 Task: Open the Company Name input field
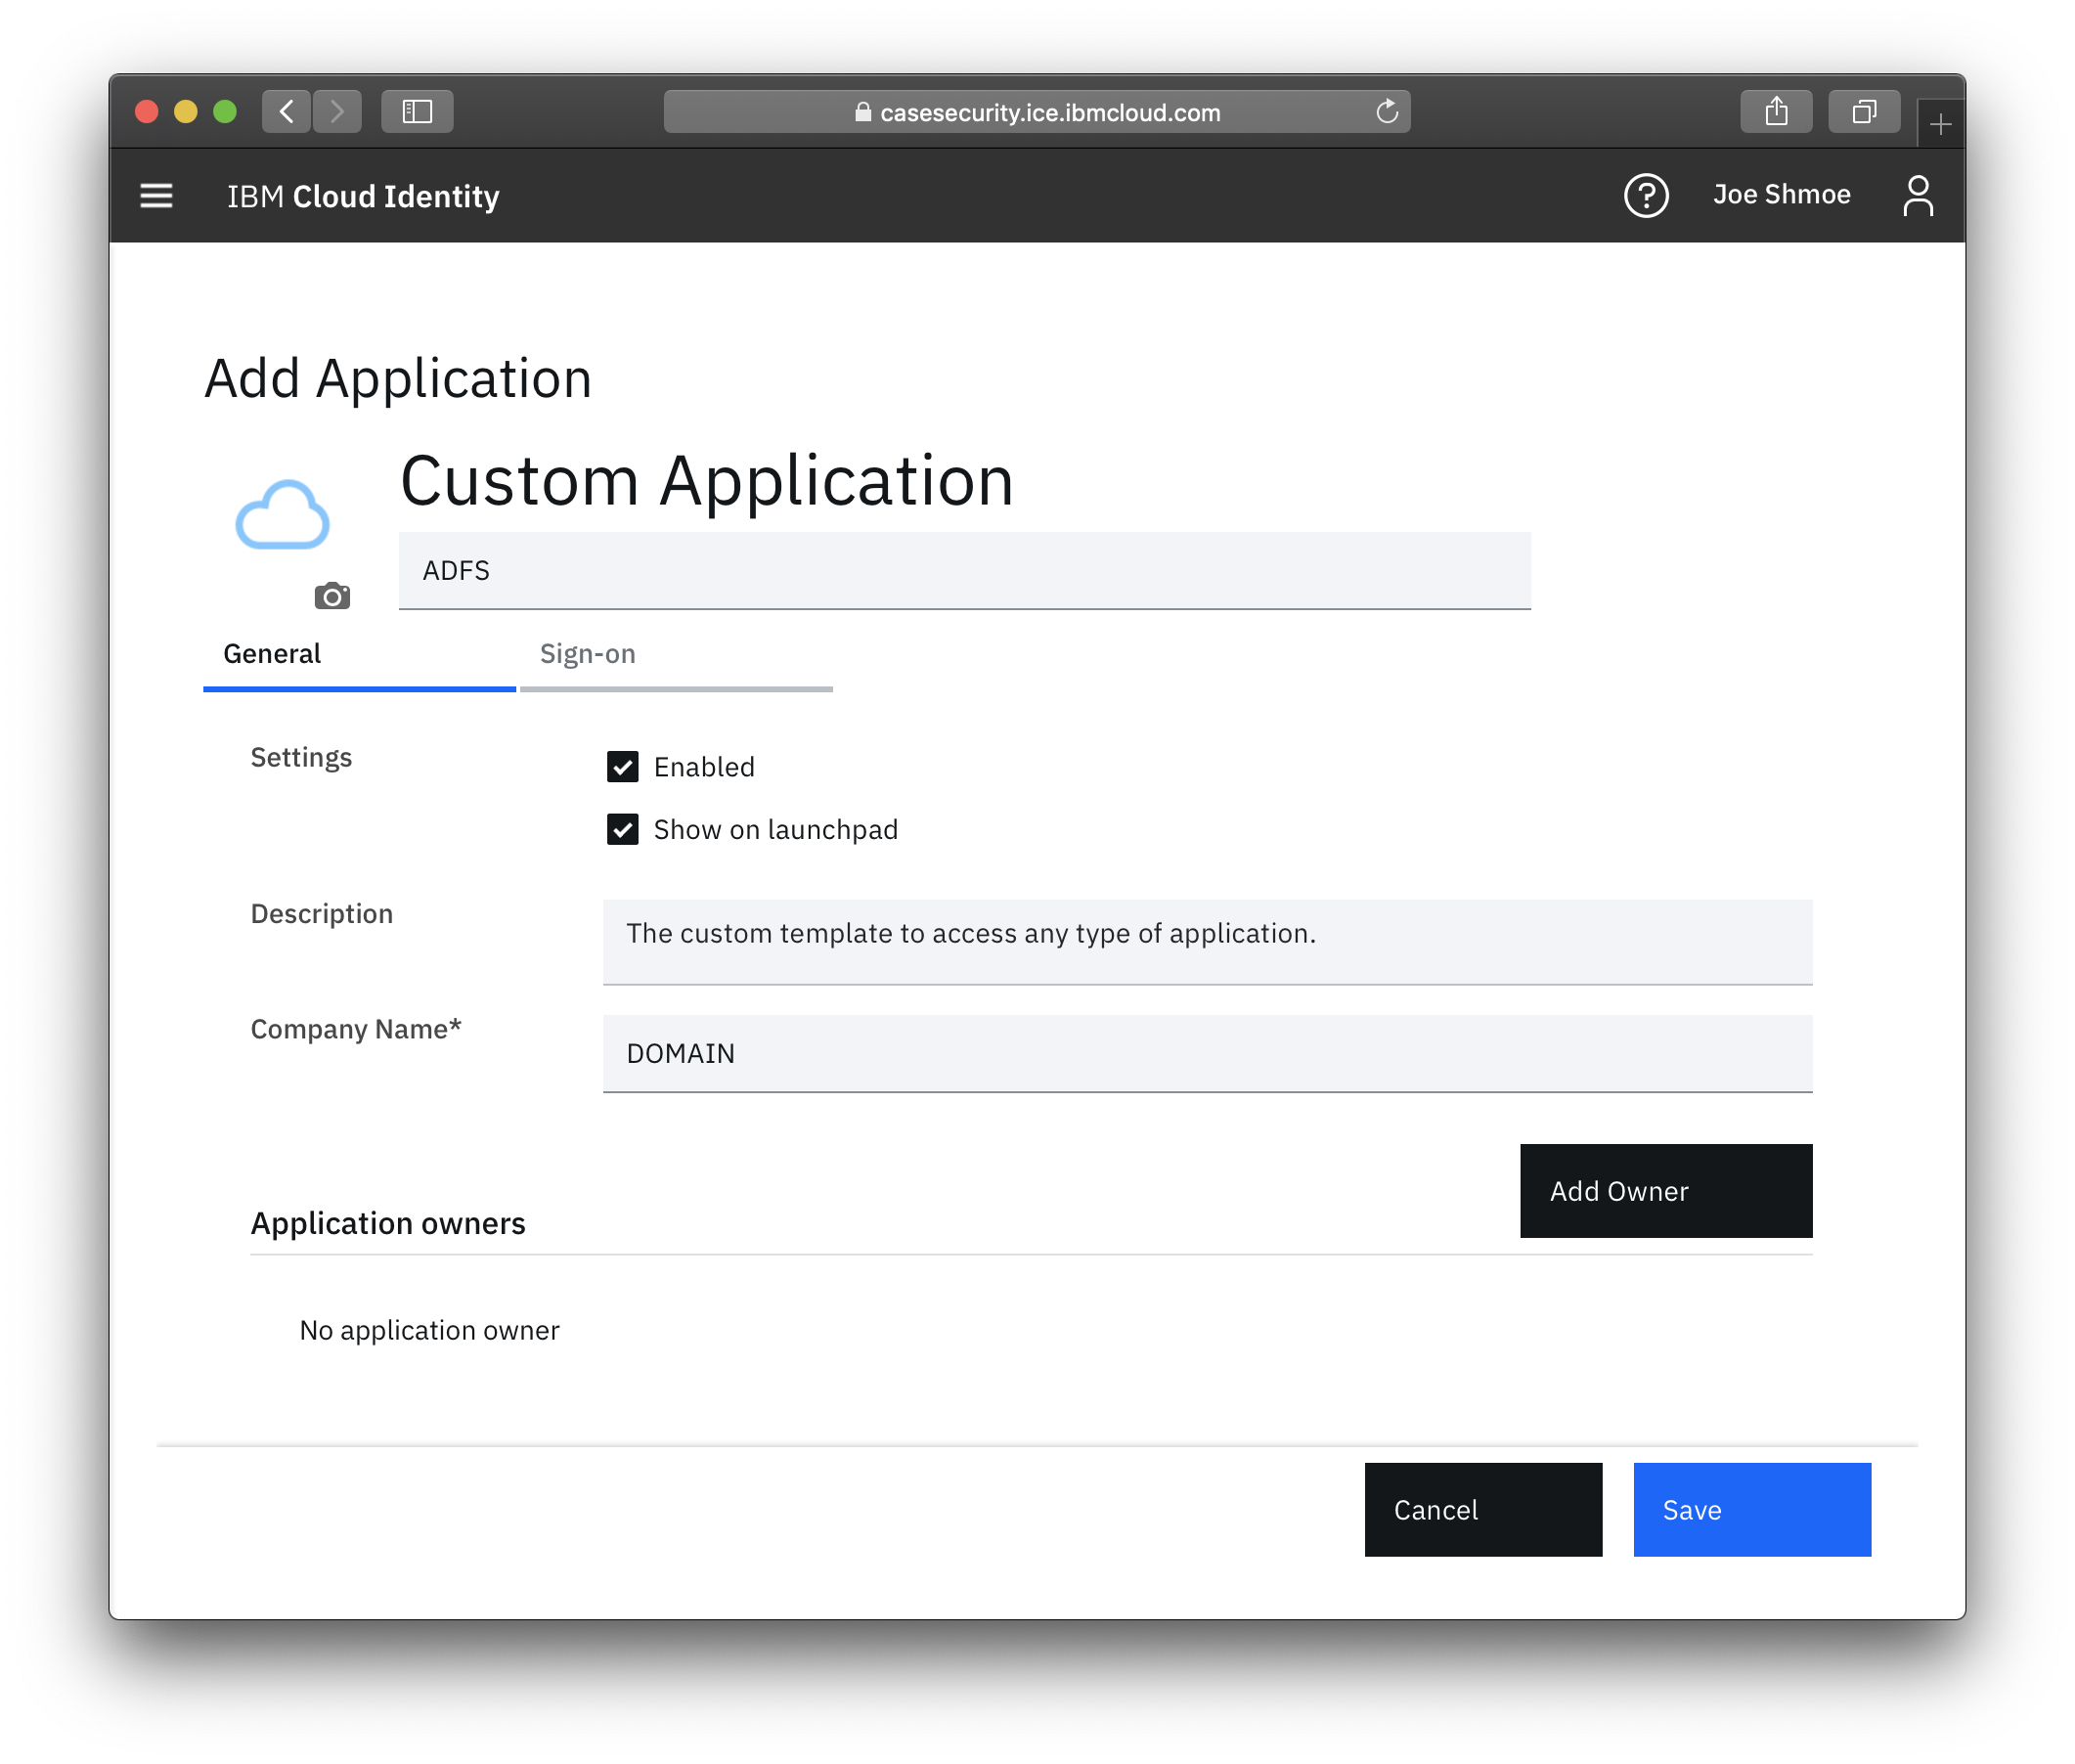click(1208, 1052)
